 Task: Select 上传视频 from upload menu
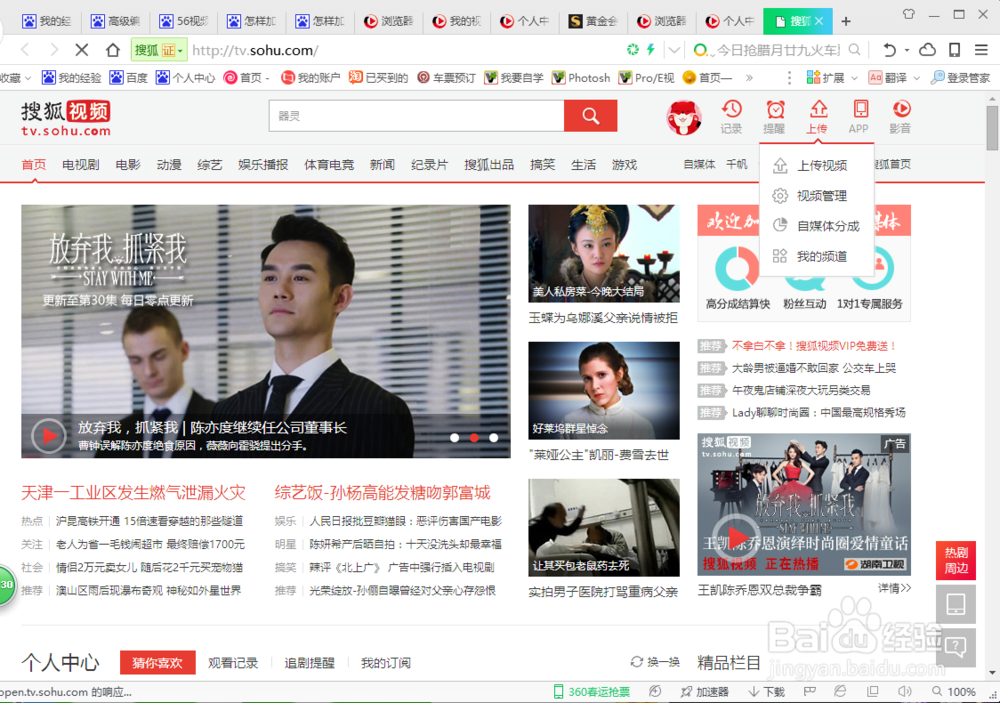click(817, 165)
